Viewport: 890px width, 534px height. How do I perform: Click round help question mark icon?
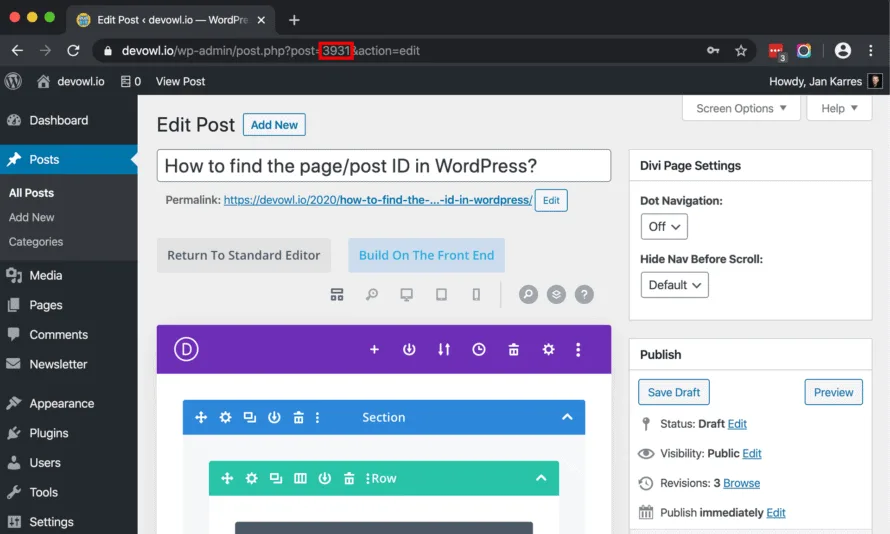click(584, 295)
